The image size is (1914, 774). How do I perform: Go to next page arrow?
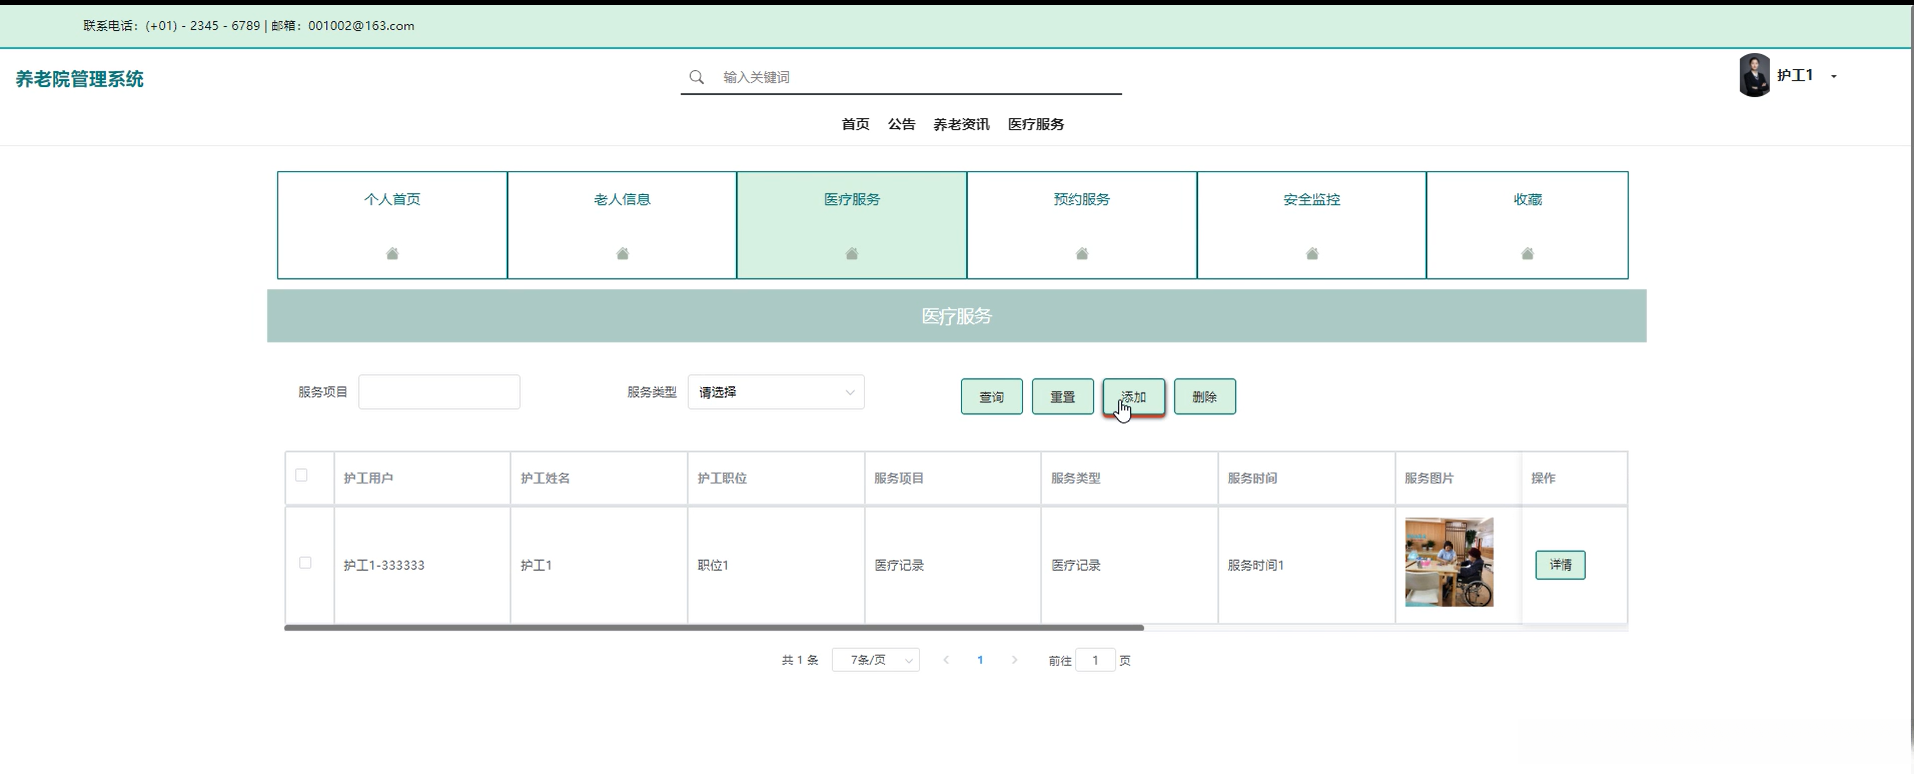[x=1014, y=660]
